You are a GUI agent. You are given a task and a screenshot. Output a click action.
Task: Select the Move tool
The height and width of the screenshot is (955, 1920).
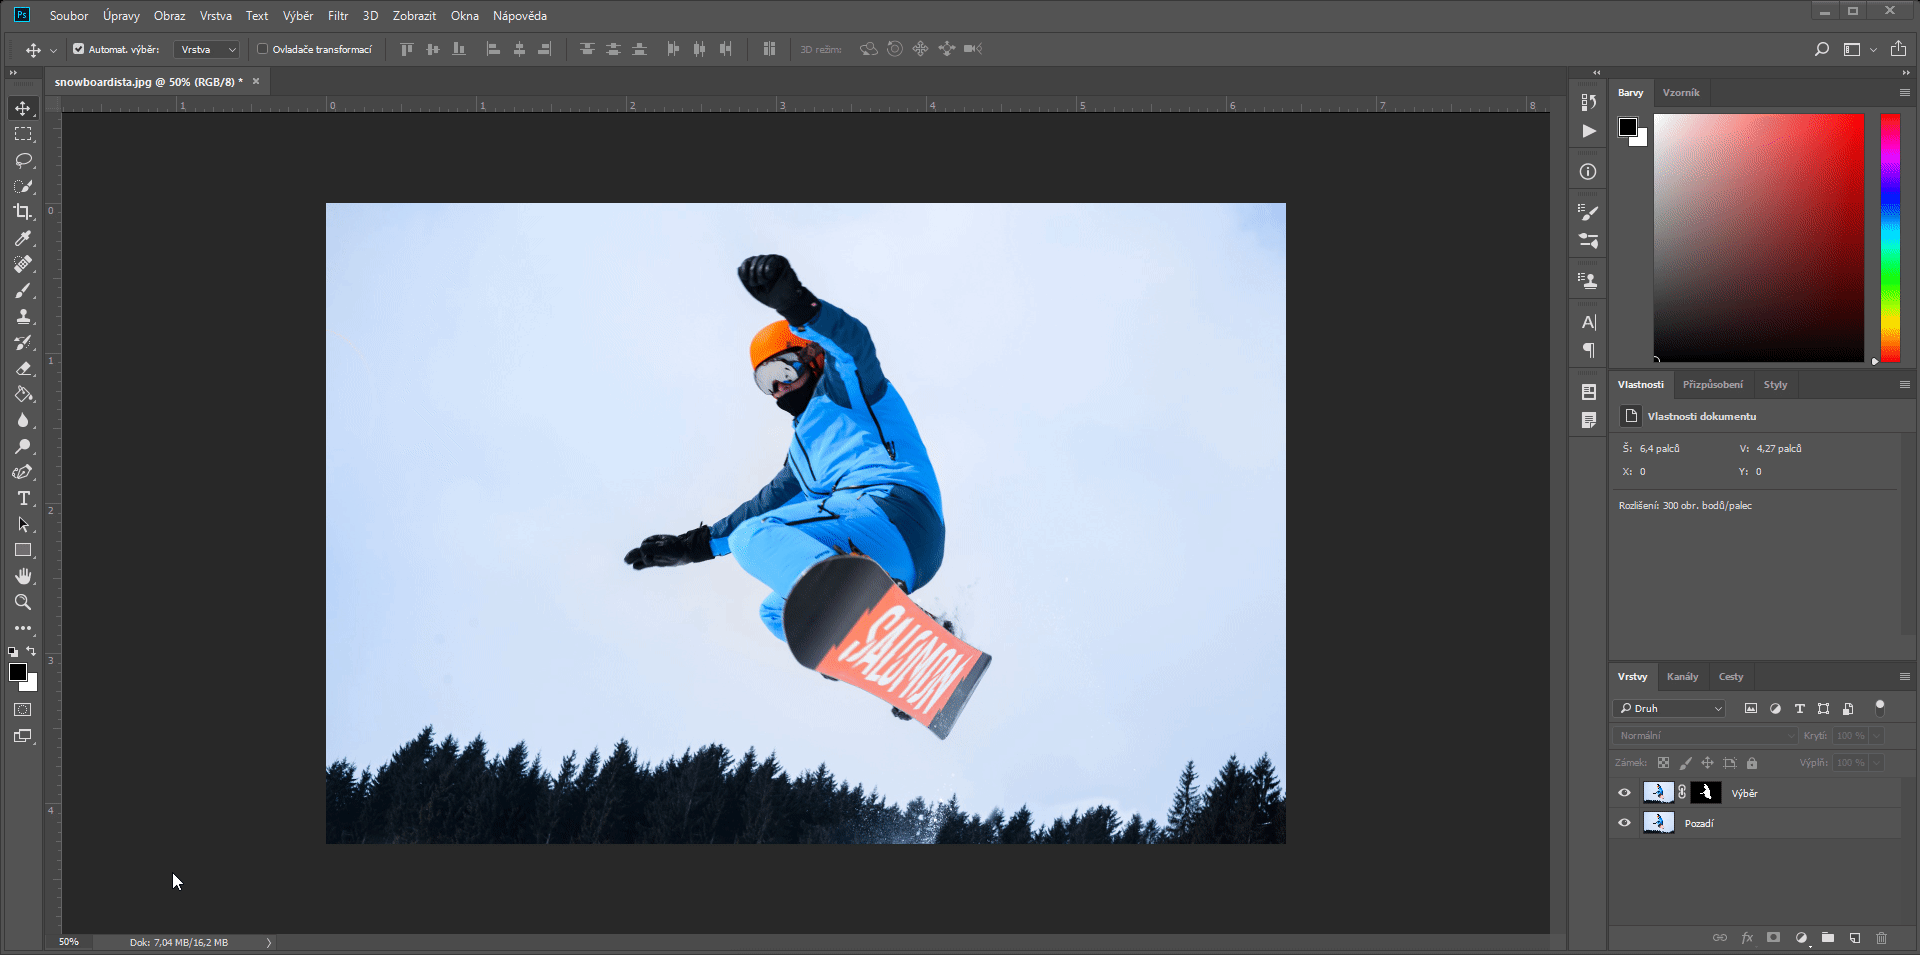click(x=22, y=108)
